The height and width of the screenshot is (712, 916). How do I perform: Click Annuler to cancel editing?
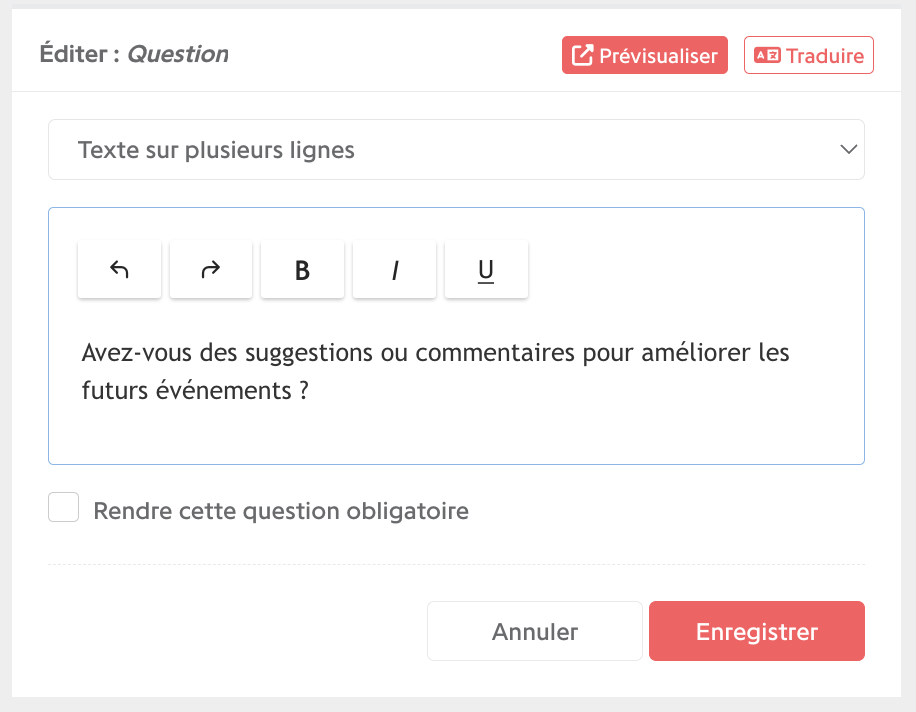click(x=535, y=631)
